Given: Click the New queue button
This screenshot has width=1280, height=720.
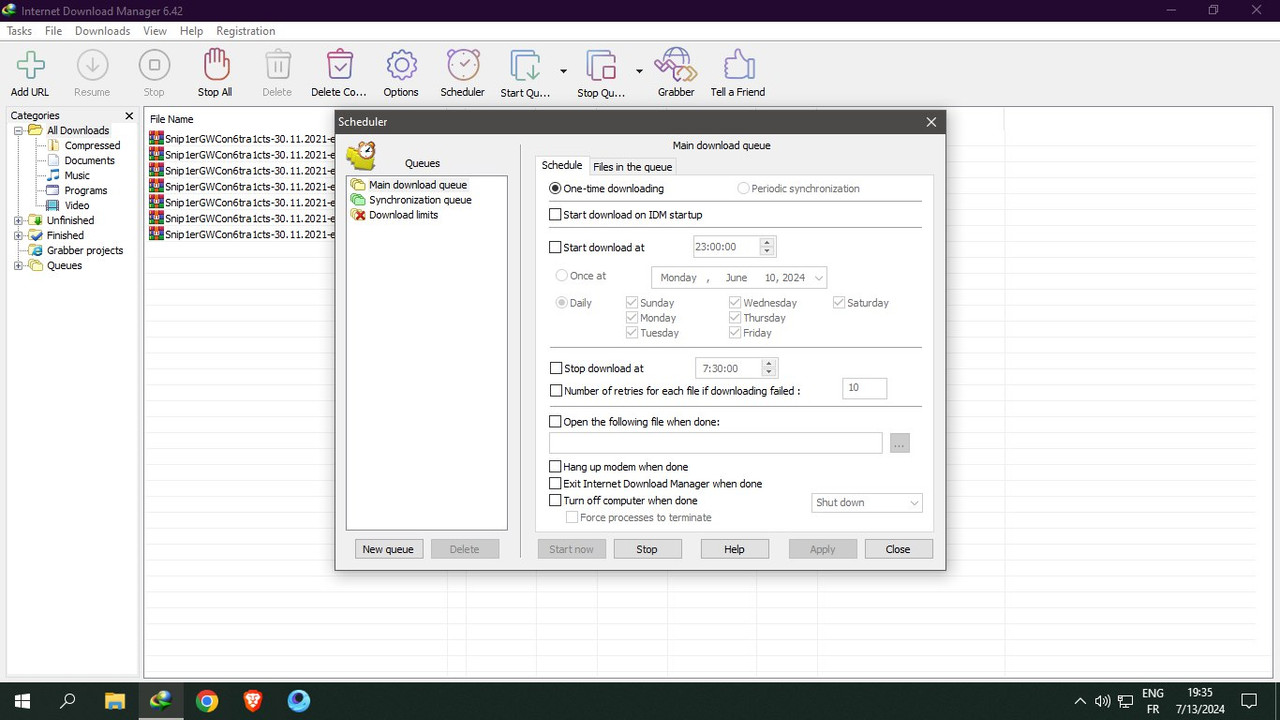Looking at the screenshot, I should 388,549.
